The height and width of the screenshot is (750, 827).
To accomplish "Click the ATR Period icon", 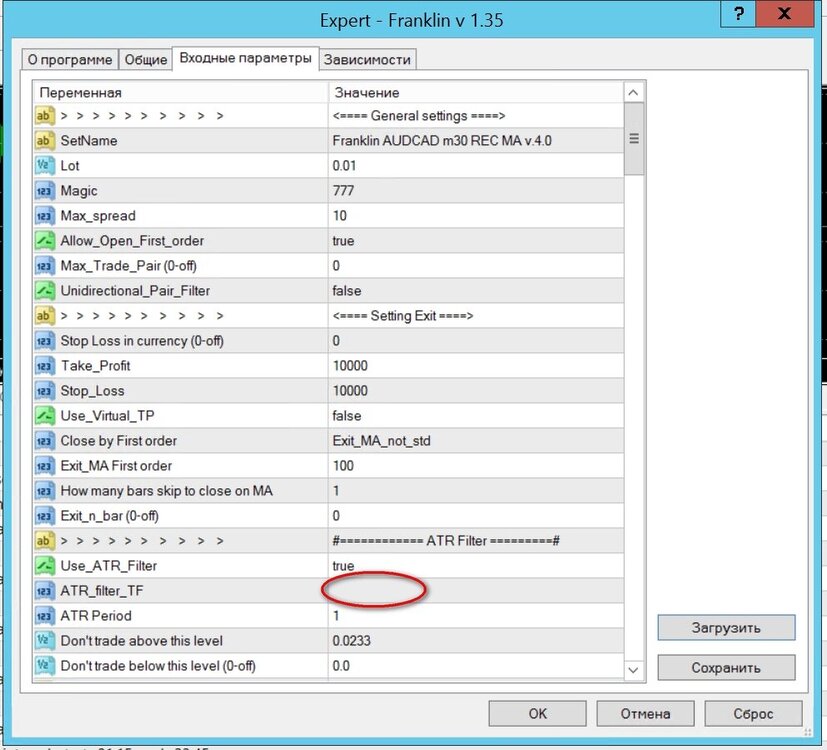I will click(44, 616).
